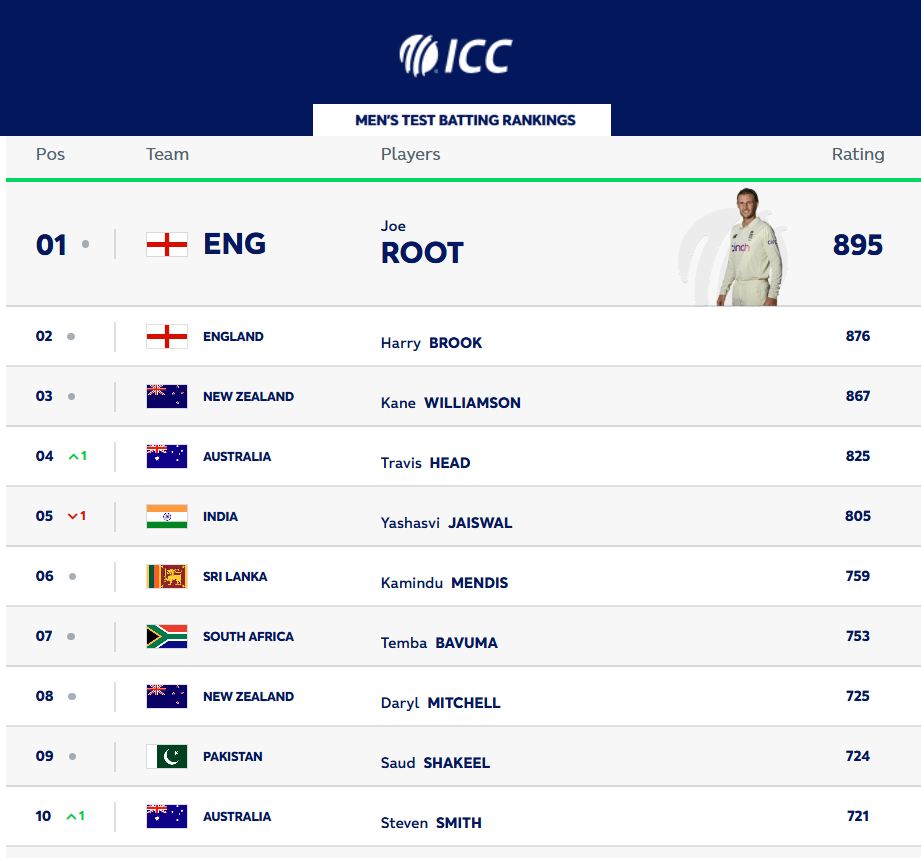Click India flag in fifth row
This screenshot has height=858, width=921.
point(167,516)
